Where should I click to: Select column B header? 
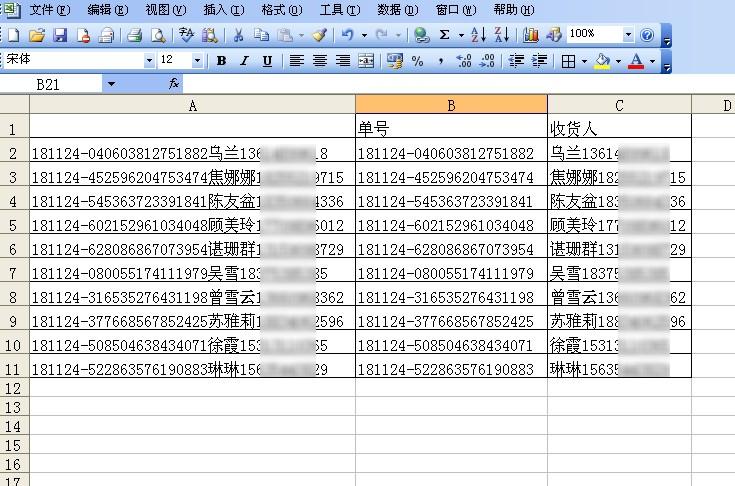coord(451,105)
